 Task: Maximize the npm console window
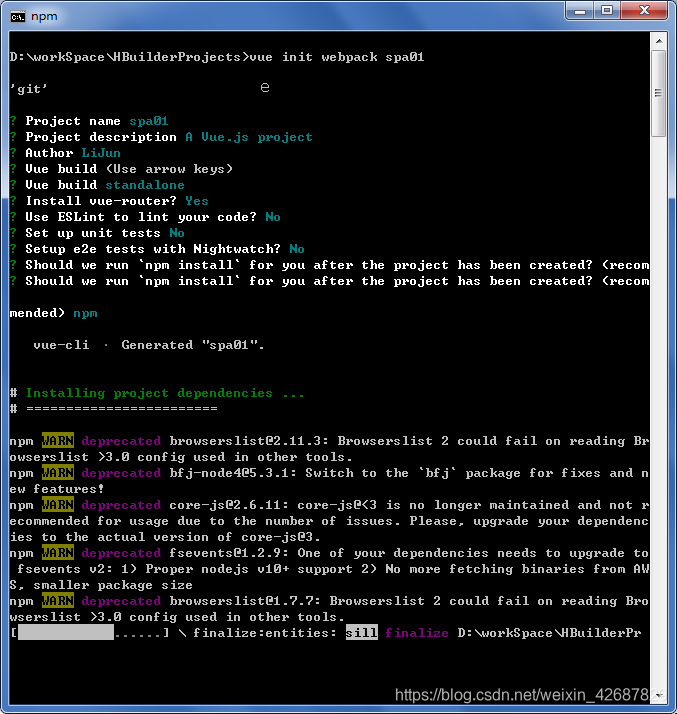[607, 10]
